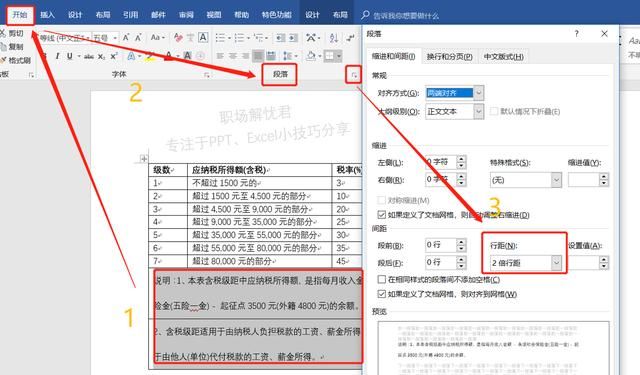Open 行距 line spacing dropdown
The width and height of the screenshot is (640, 375).
pos(557,262)
